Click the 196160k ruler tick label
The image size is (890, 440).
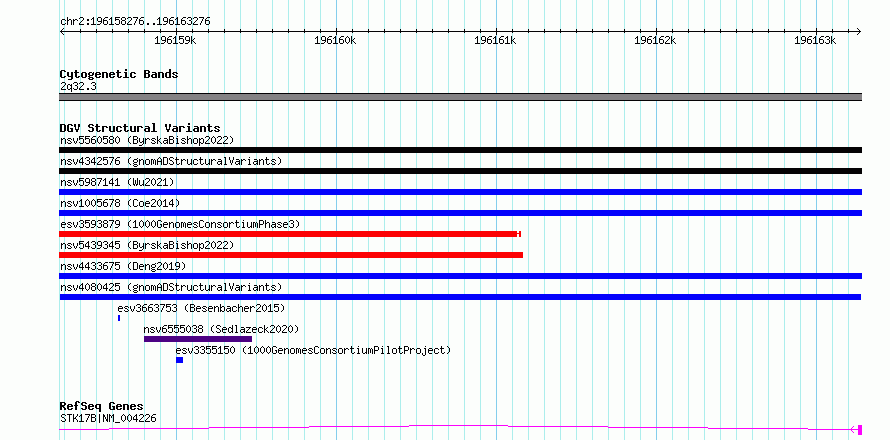tap(335, 41)
